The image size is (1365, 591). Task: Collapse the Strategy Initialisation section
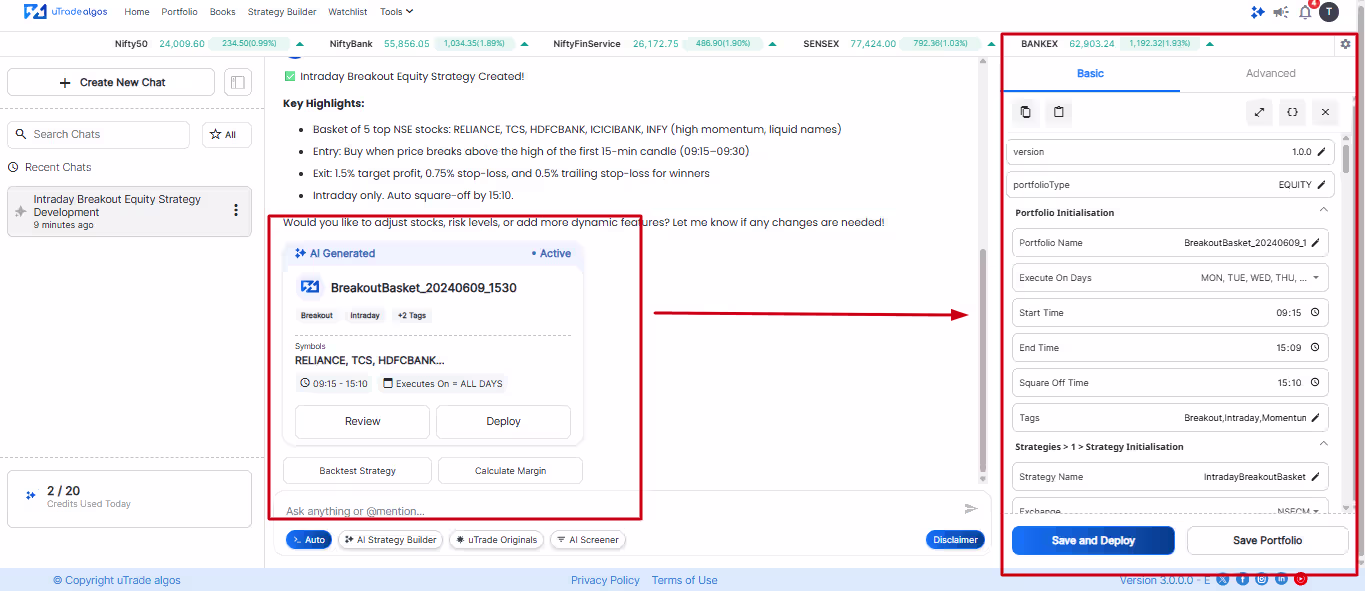tap(1324, 444)
